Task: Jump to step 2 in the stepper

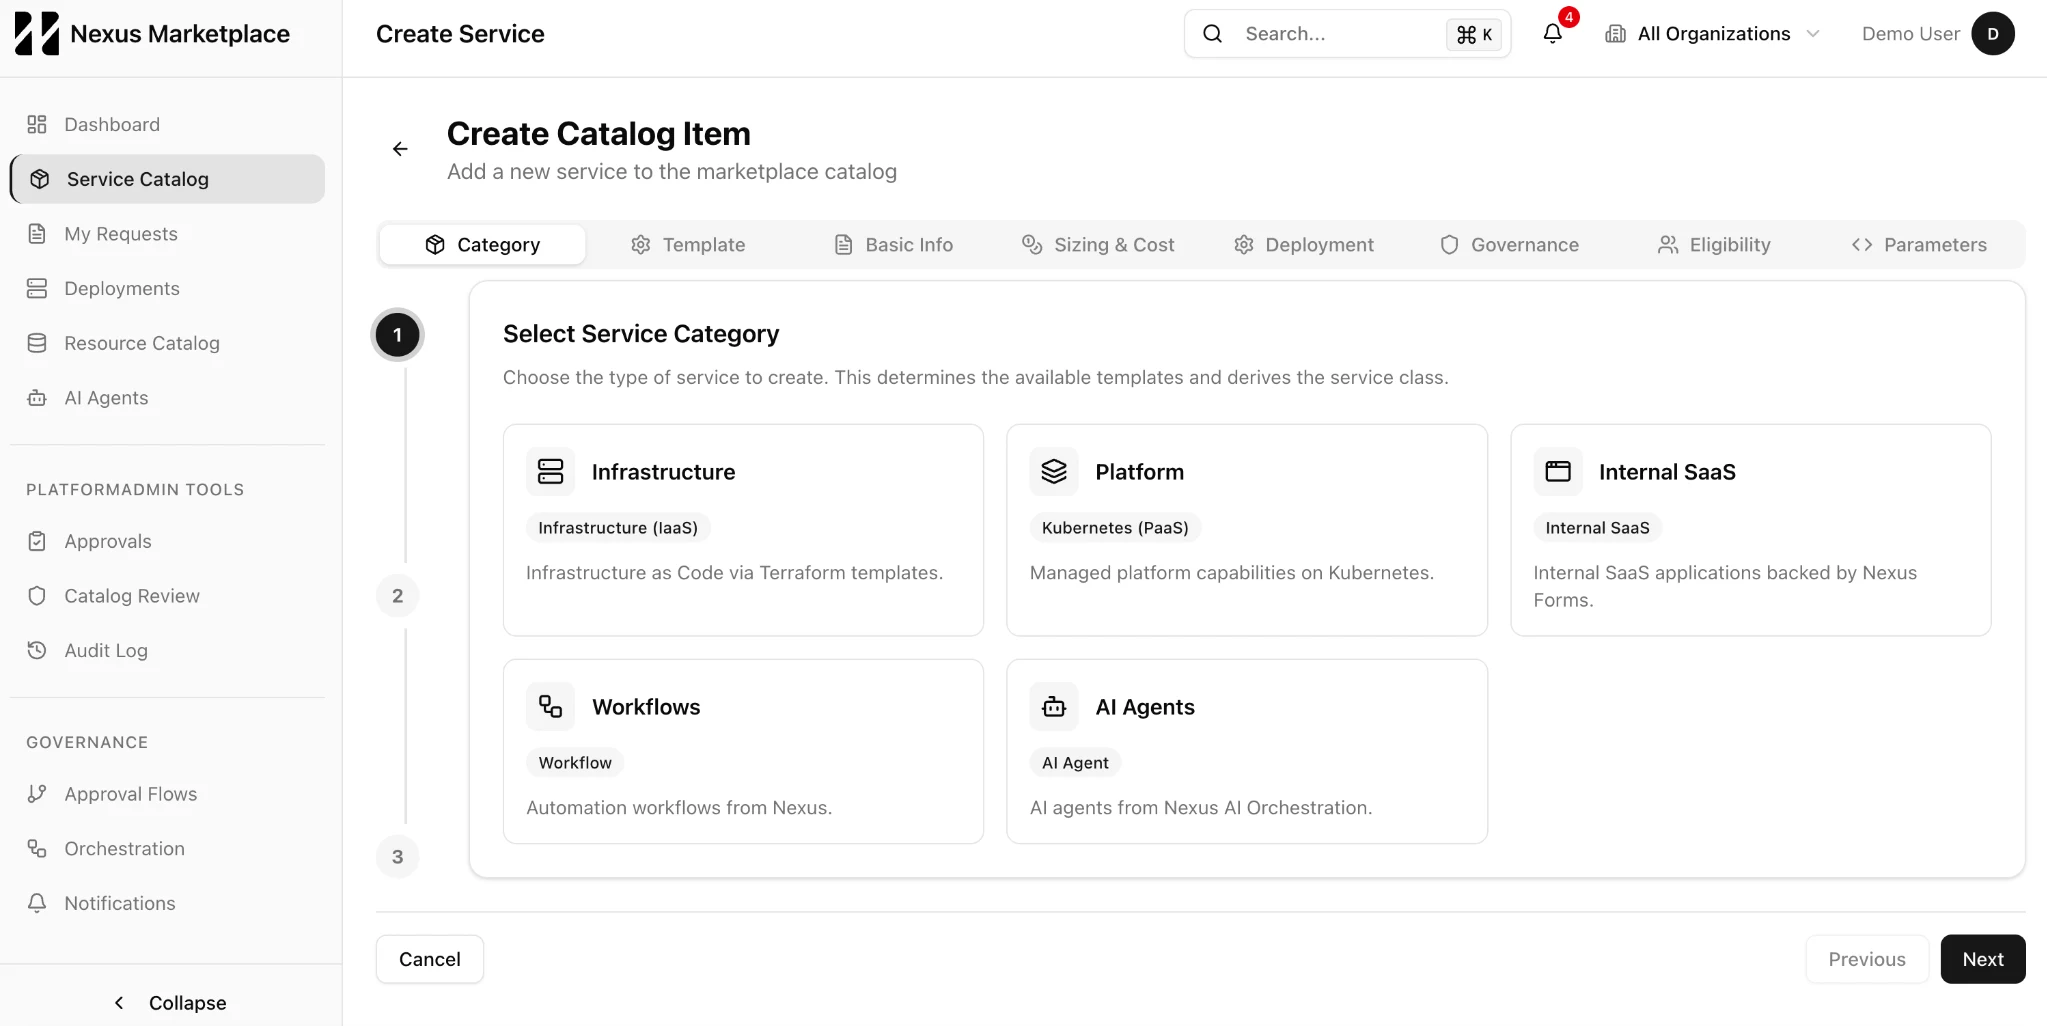Action: pyautogui.click(x=398, y=596)
